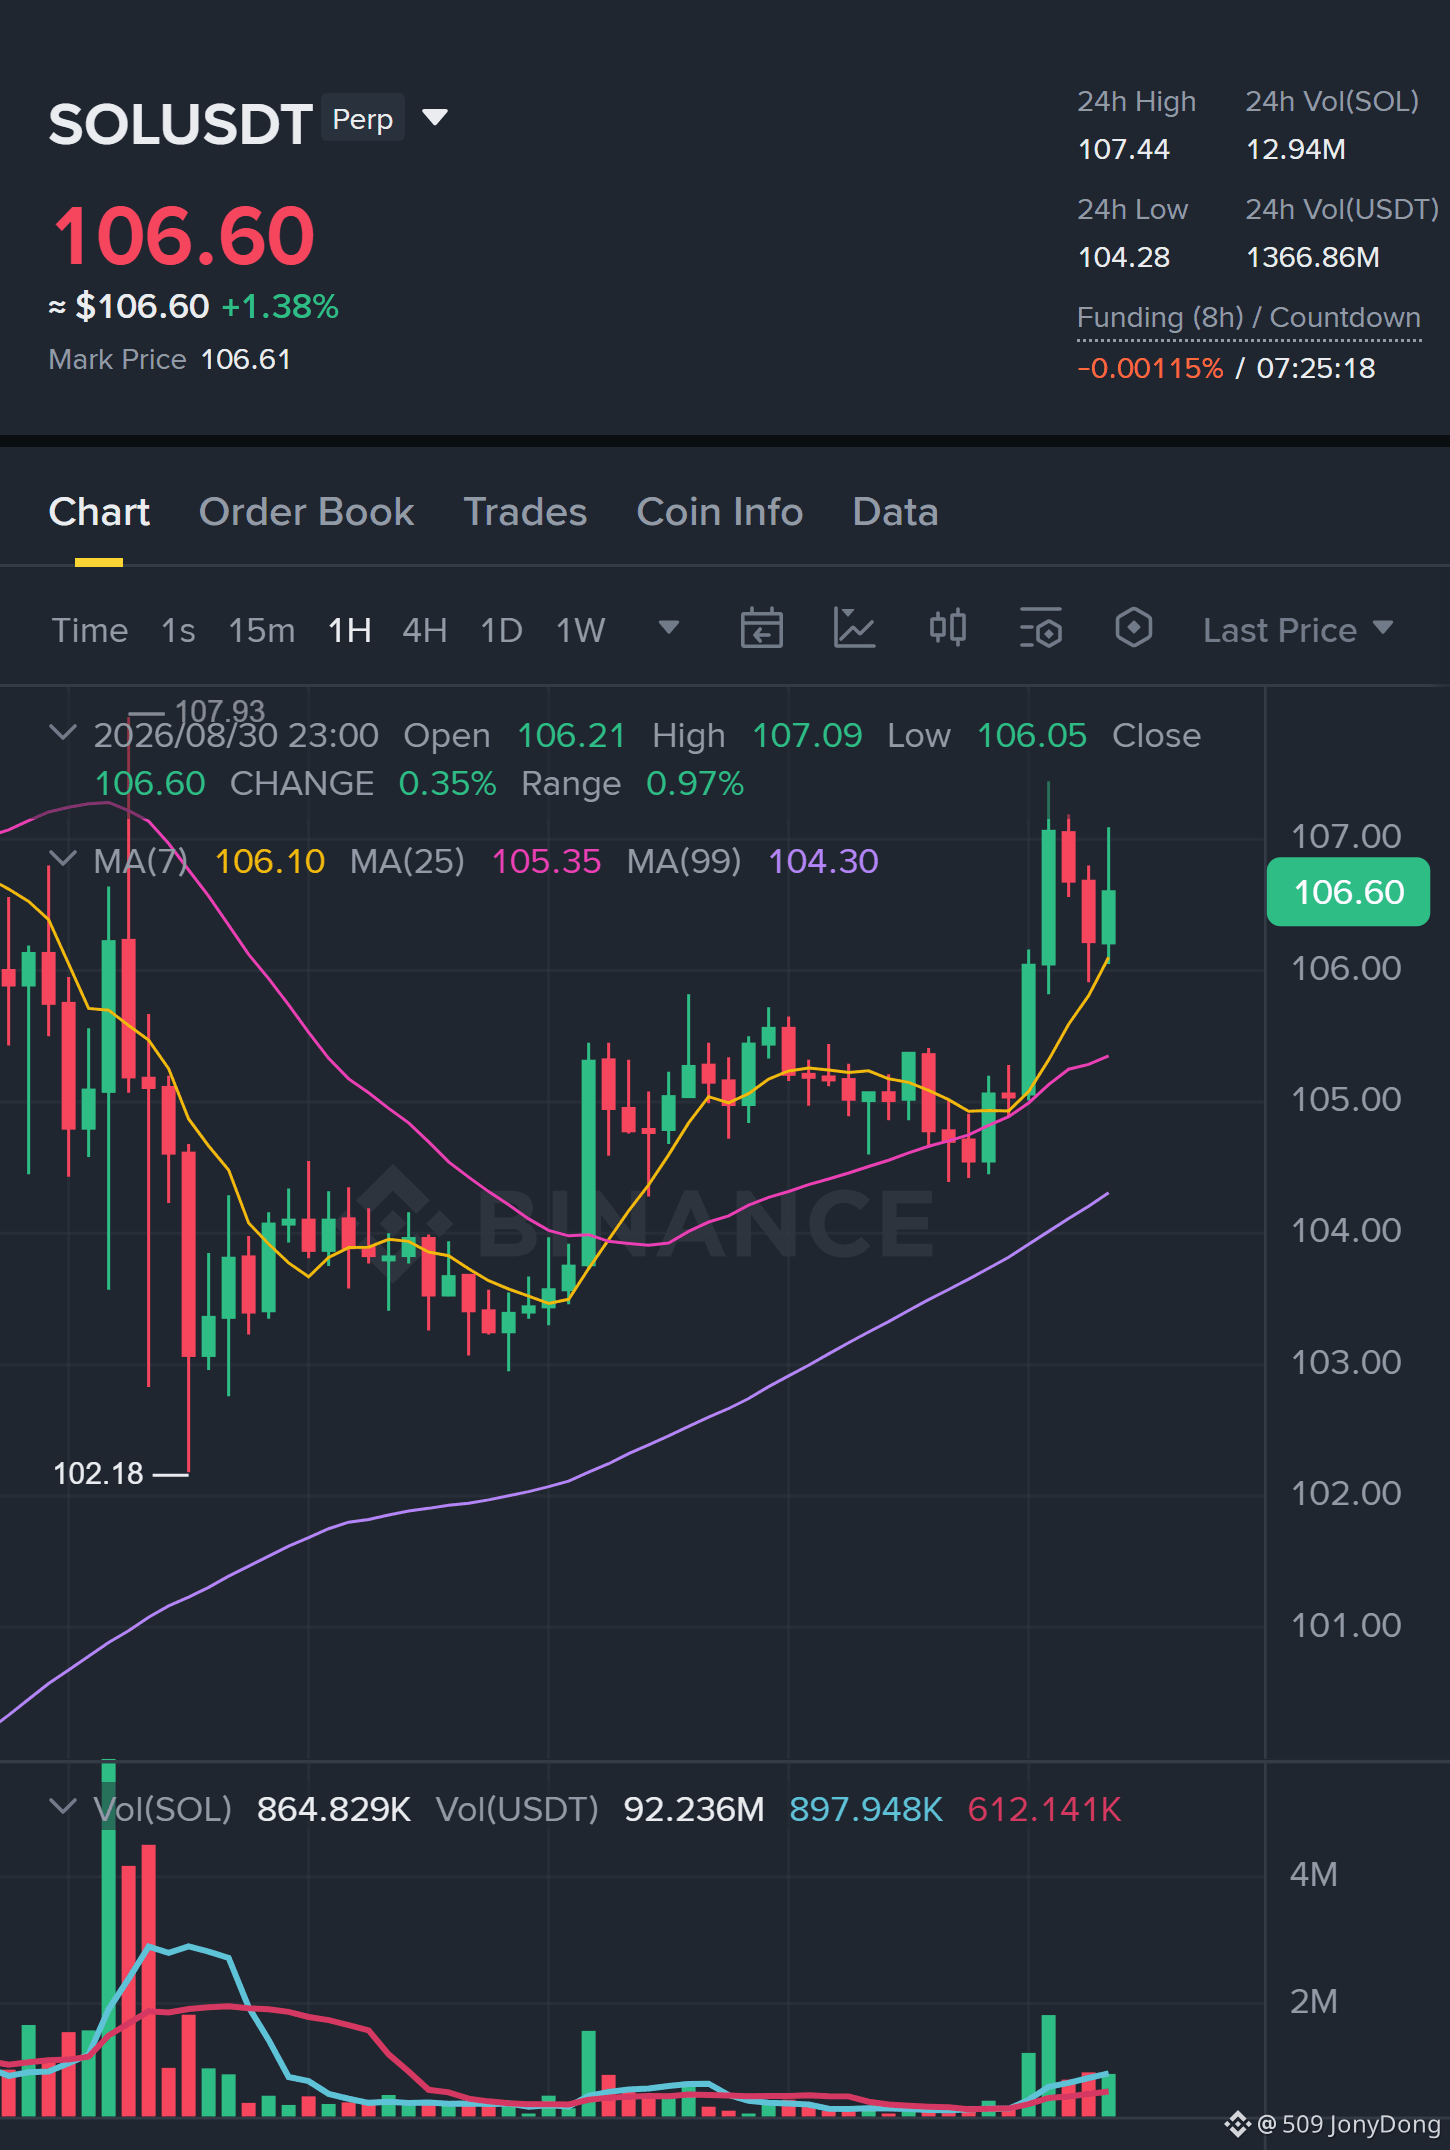Select the 1s interval

tap(178, 630)
